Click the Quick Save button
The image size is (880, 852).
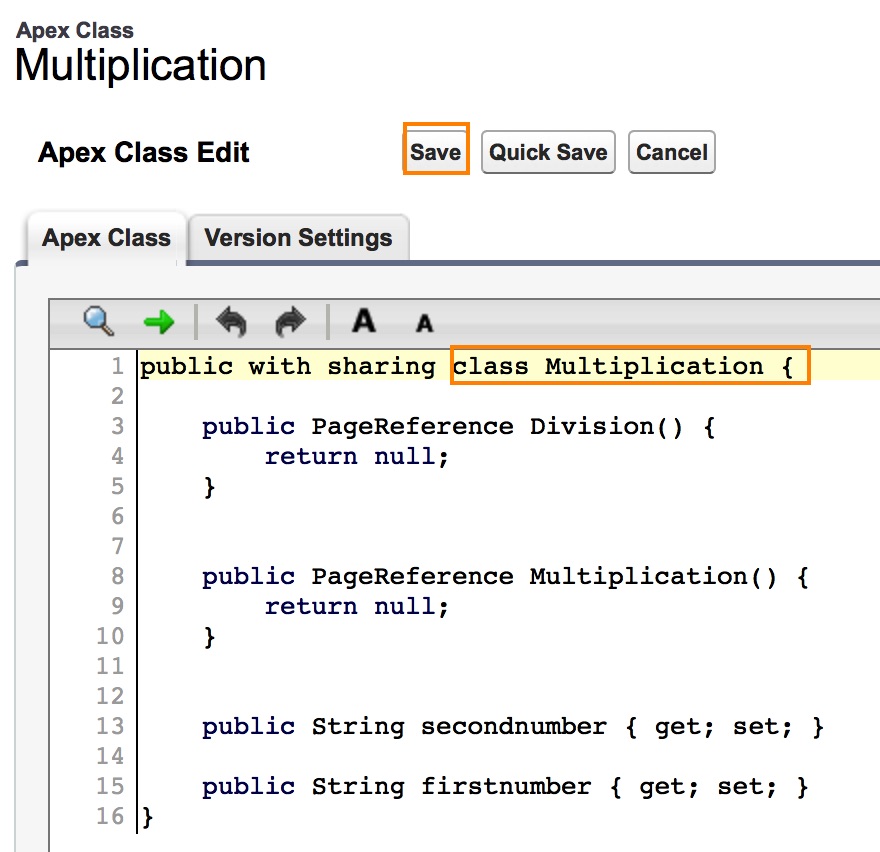coord(547,152)
